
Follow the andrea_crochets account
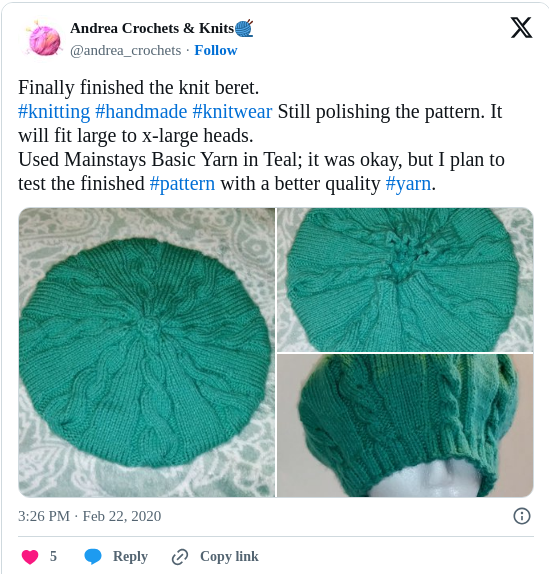[216, 50]
